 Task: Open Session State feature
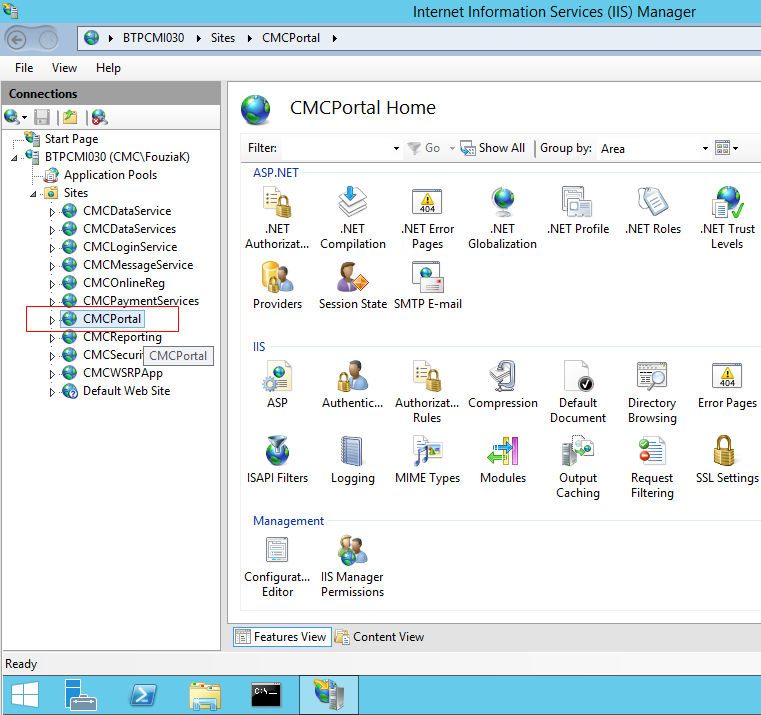pos(353,285)
